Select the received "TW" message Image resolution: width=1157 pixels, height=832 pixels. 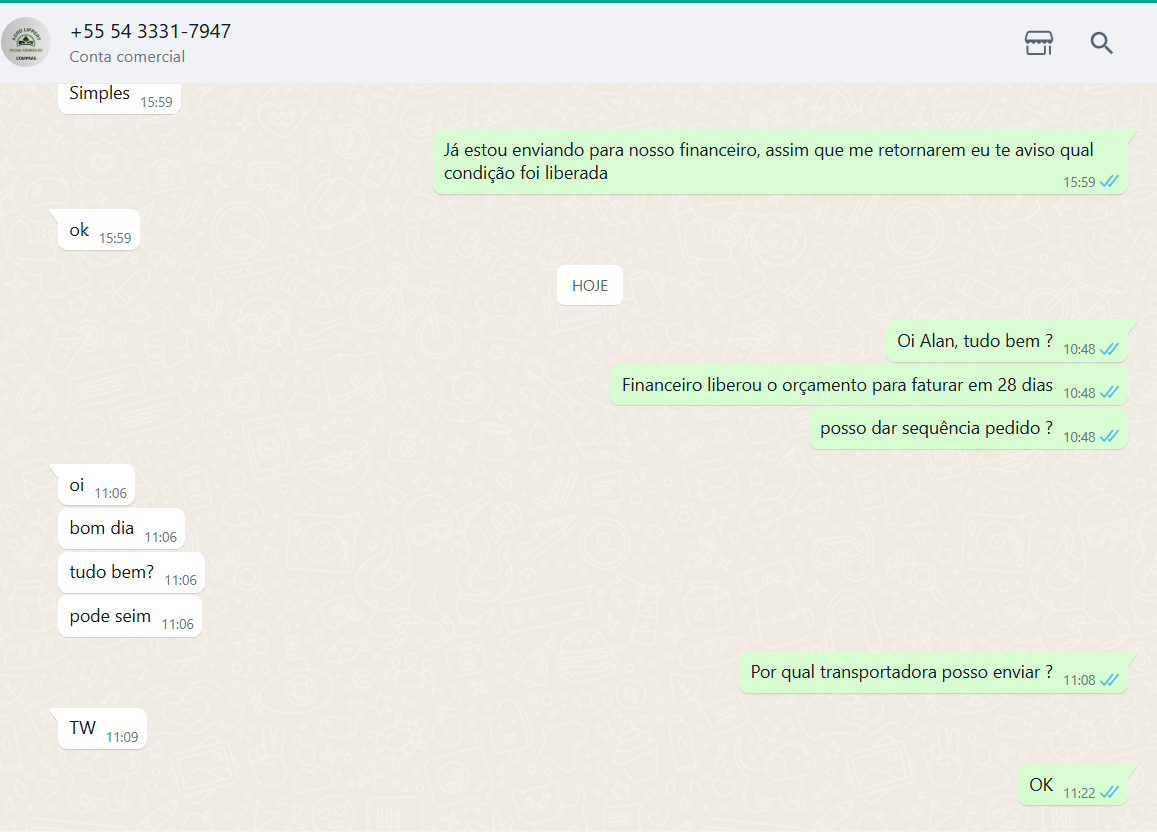(x=83, y=728)
